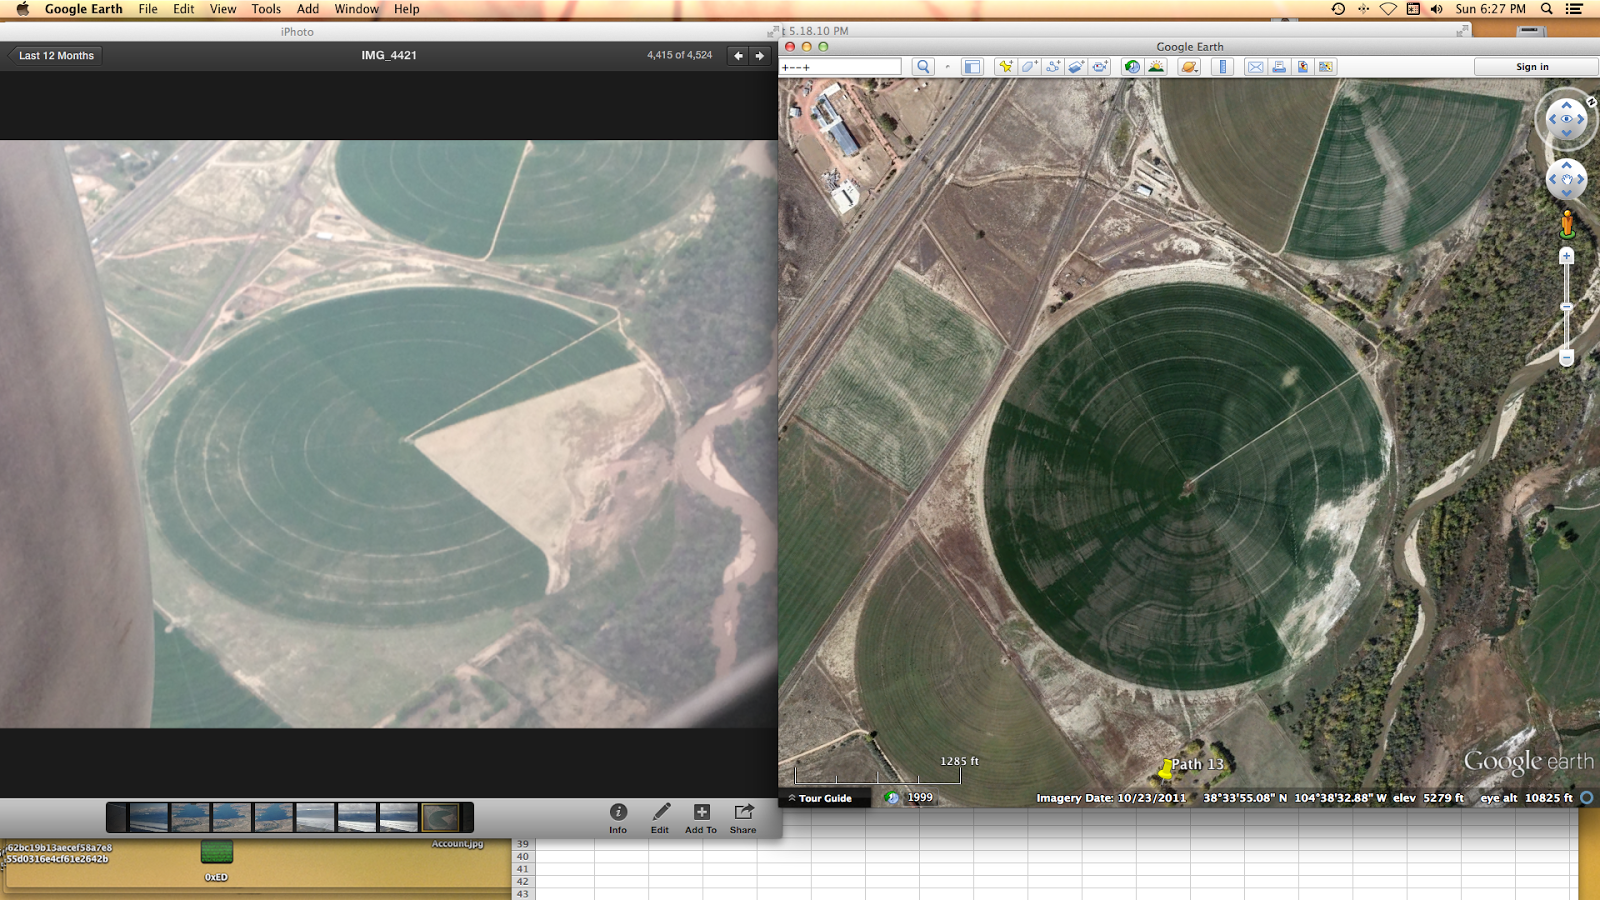The image size is (1600, 900).
Task: Open the Google Earth application menu
Action: 84,9
